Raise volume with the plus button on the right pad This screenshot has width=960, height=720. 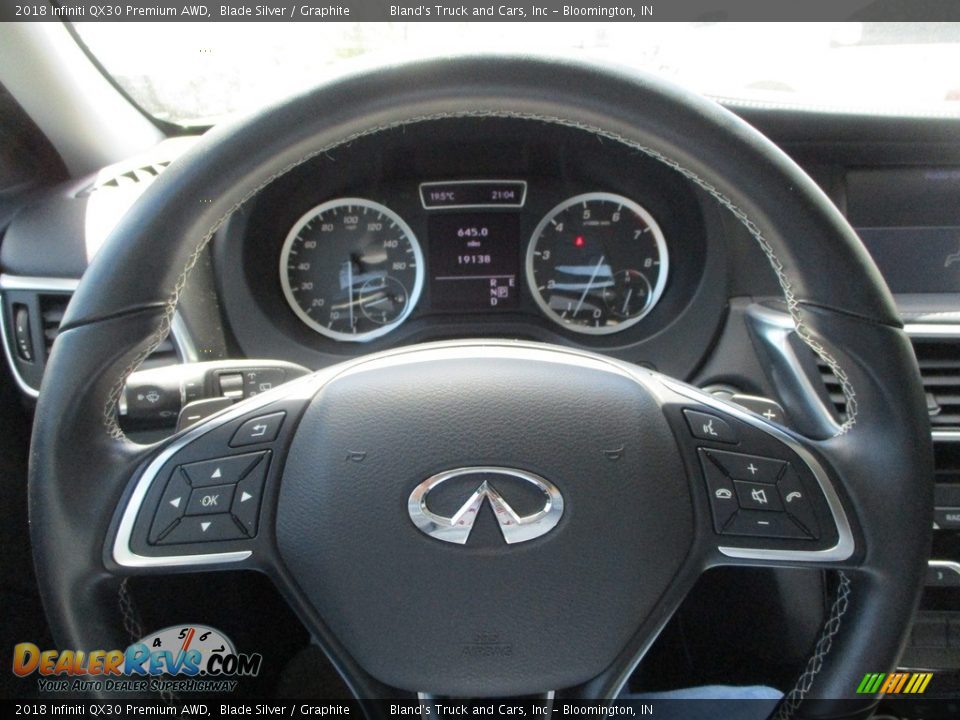(752, 468)
